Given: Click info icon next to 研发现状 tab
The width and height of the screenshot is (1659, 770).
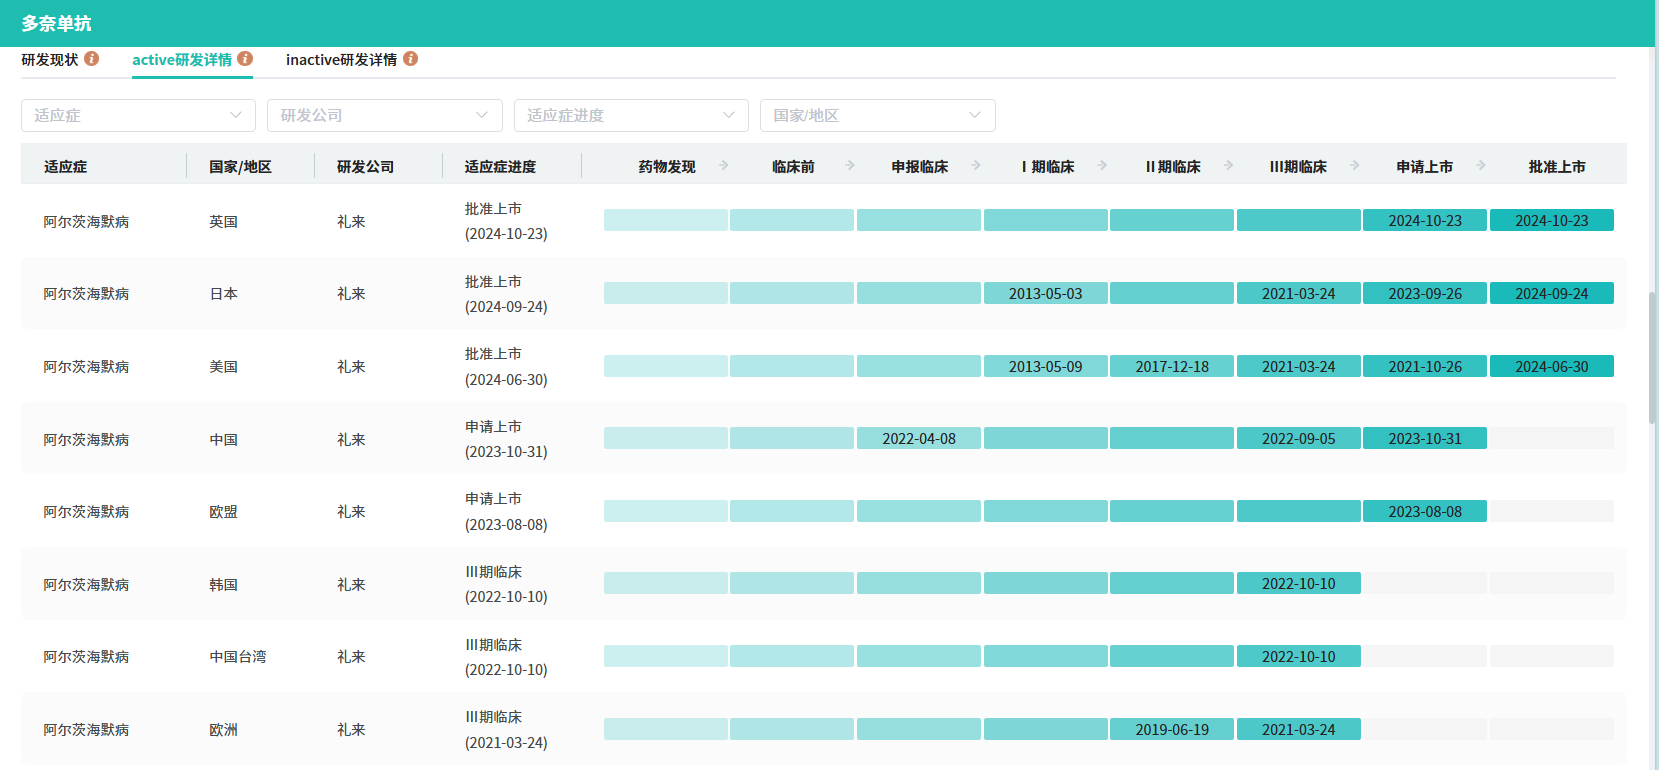Looking at the screenshot, I should [91, 59].
